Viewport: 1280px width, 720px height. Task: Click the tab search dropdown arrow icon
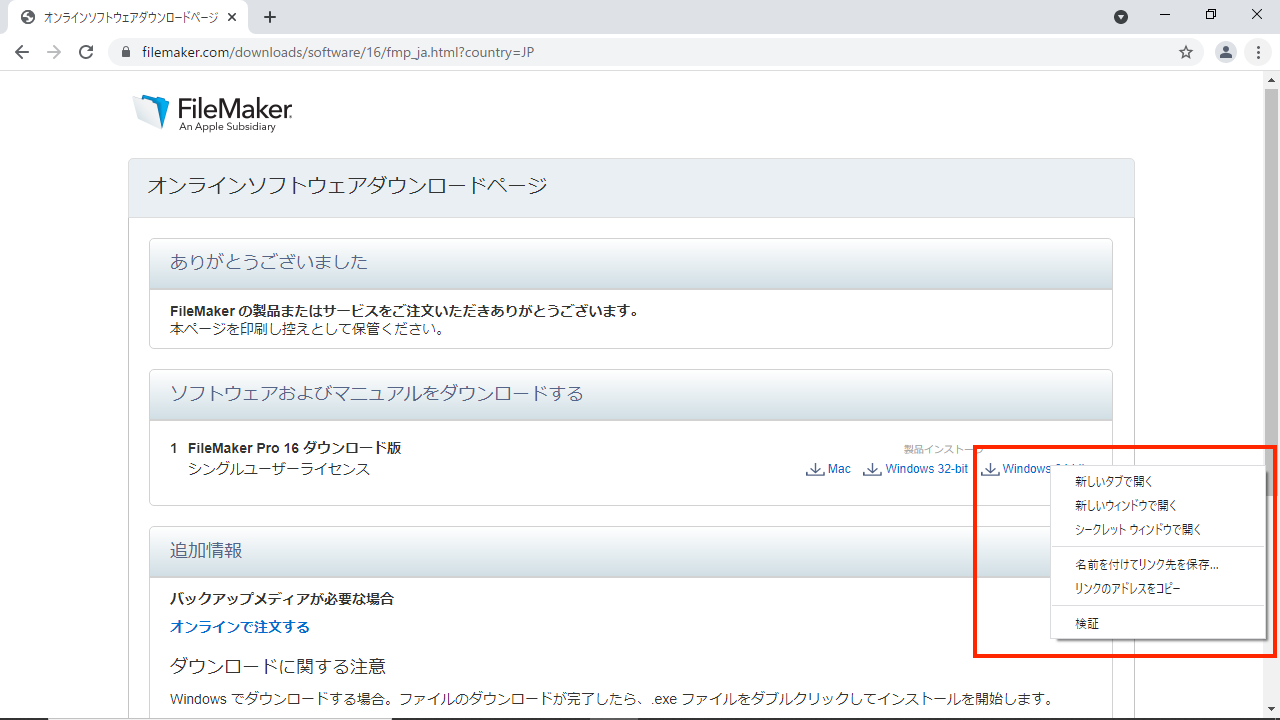coord(1121,16)
